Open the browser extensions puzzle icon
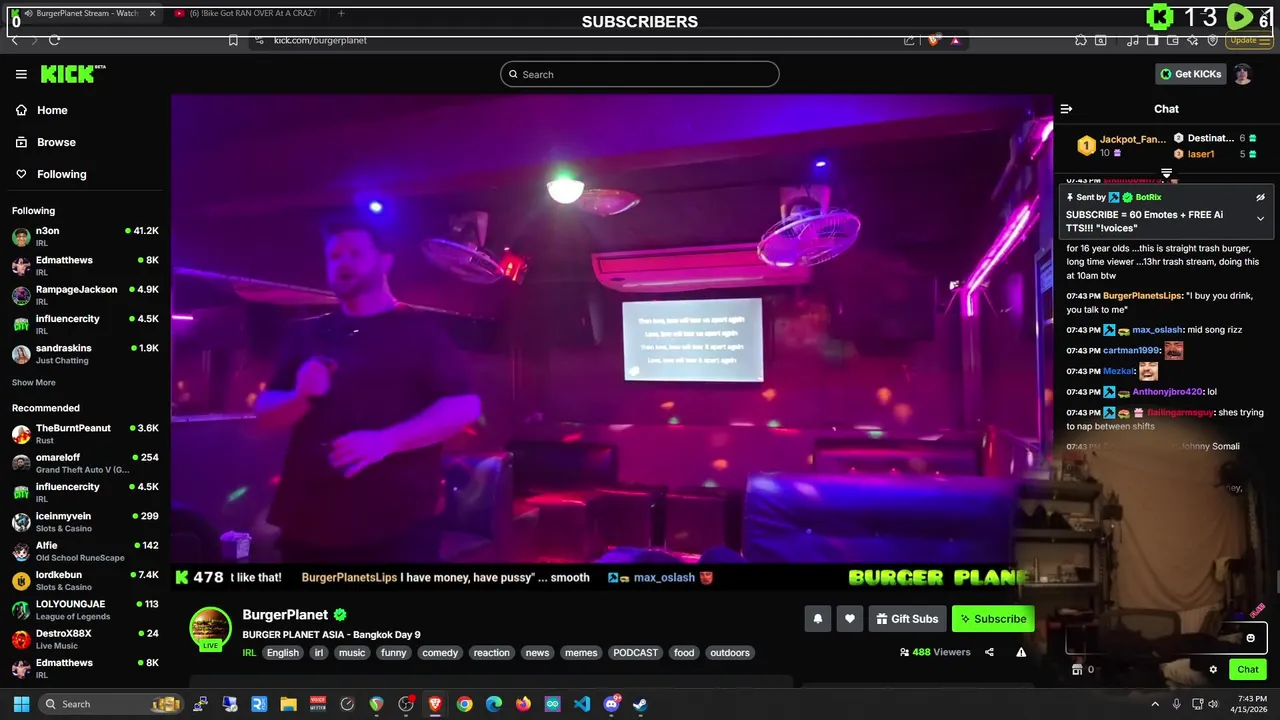This screenshot has width=1280, height=720. (1081, 40)
